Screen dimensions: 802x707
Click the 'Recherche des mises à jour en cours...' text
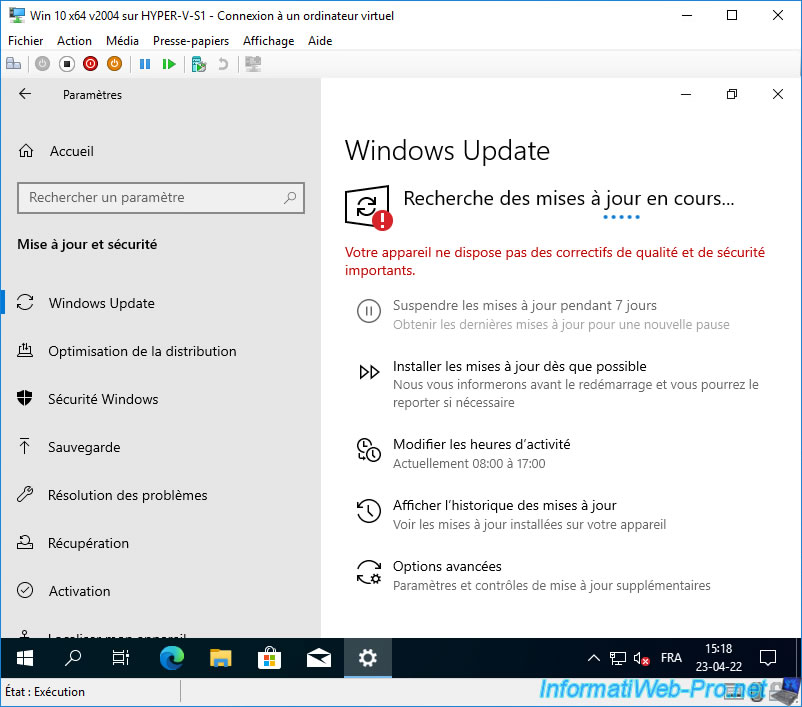click(x=569, y=198)
